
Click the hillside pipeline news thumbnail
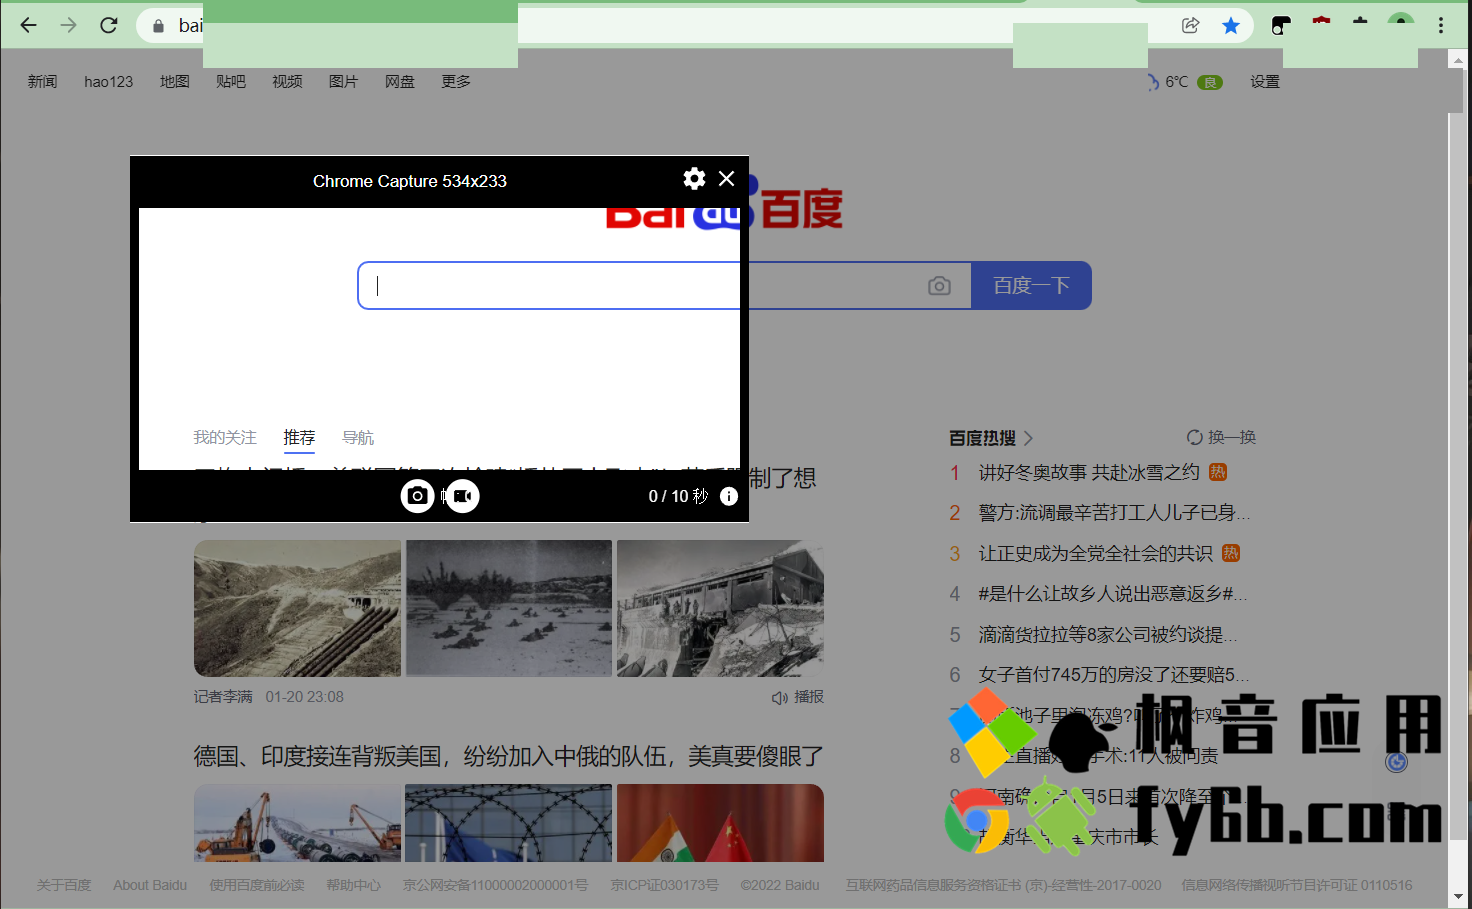click(x=297, y=608)
